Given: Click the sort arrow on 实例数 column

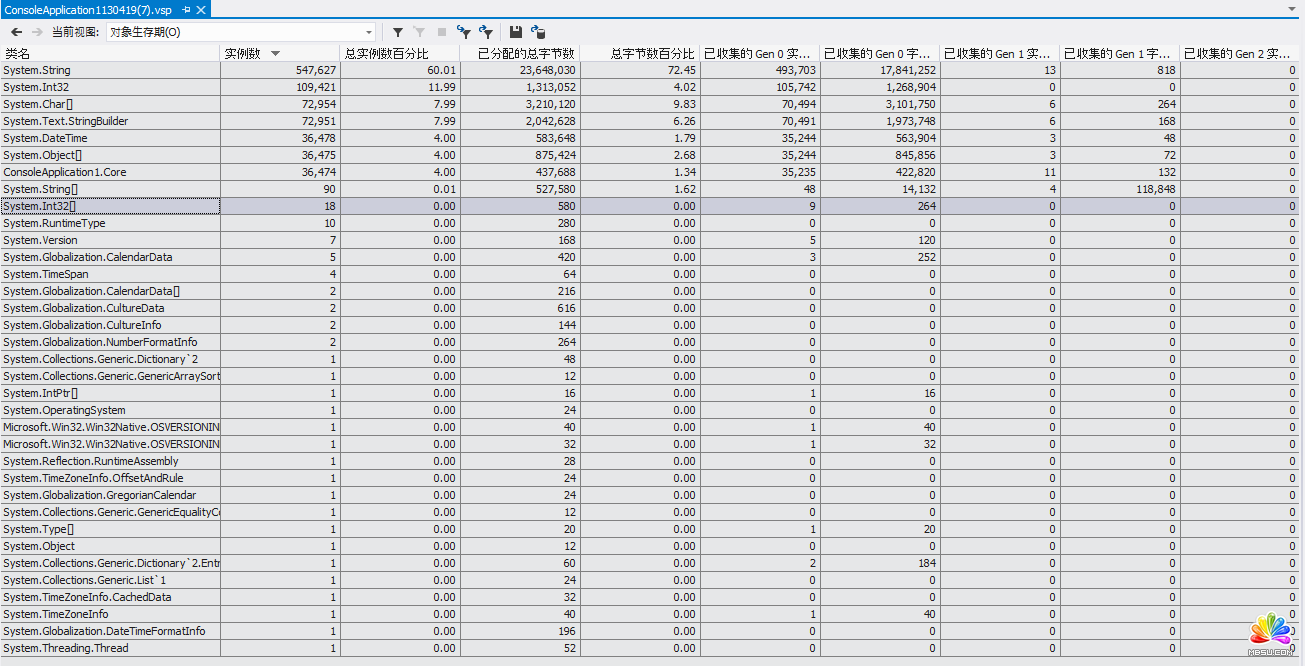Looking at the screenshot, I should point(275,53).
